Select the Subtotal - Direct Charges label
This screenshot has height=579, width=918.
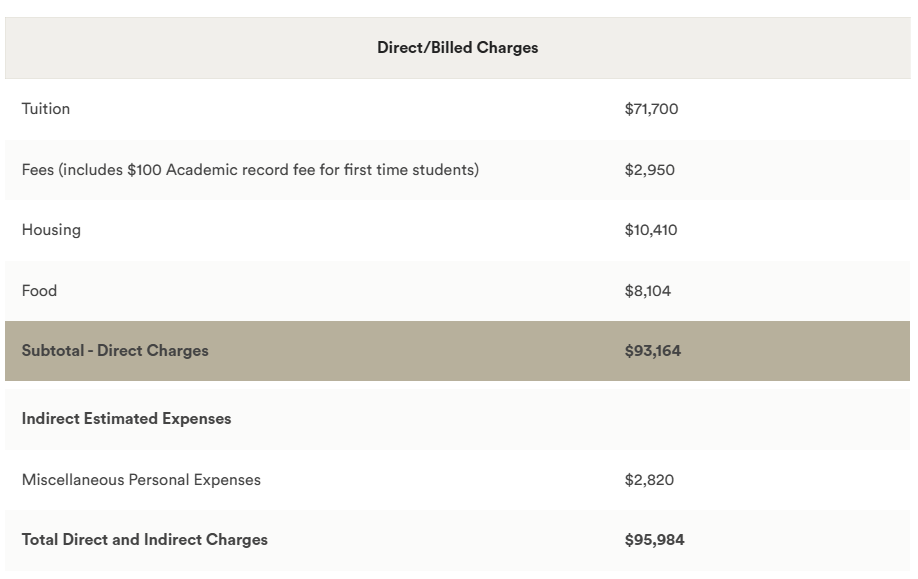[115, 351]
